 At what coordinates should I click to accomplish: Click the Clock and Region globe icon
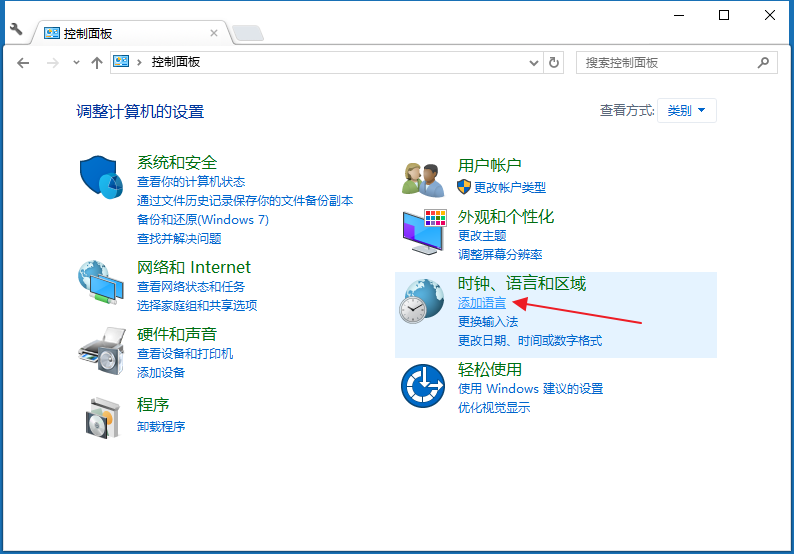[x=421, y=300]
